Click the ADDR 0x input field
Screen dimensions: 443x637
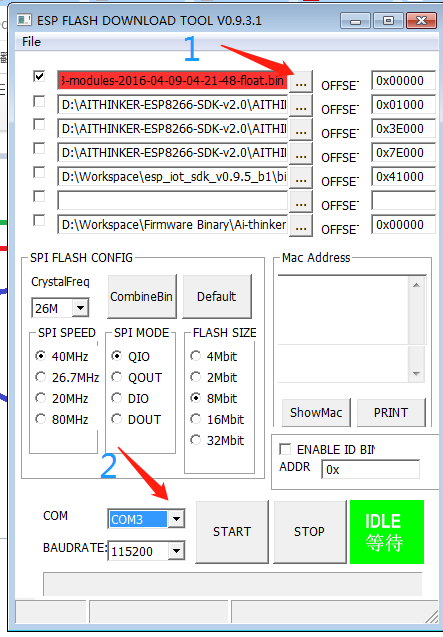pyautogui.click(x=370, y=470)
